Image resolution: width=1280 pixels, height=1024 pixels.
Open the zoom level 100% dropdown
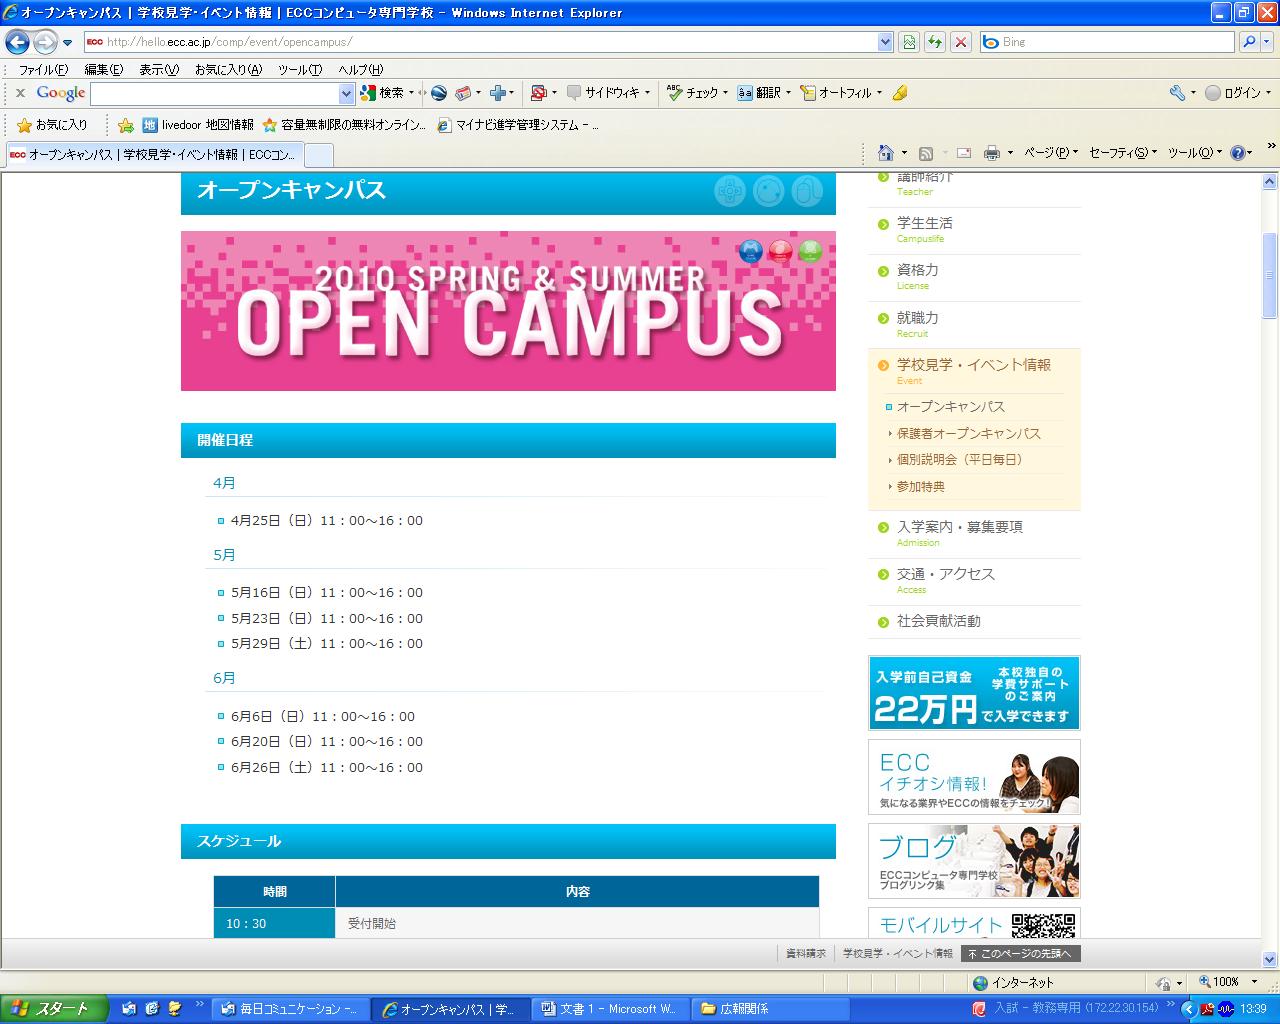[1254, 982]
